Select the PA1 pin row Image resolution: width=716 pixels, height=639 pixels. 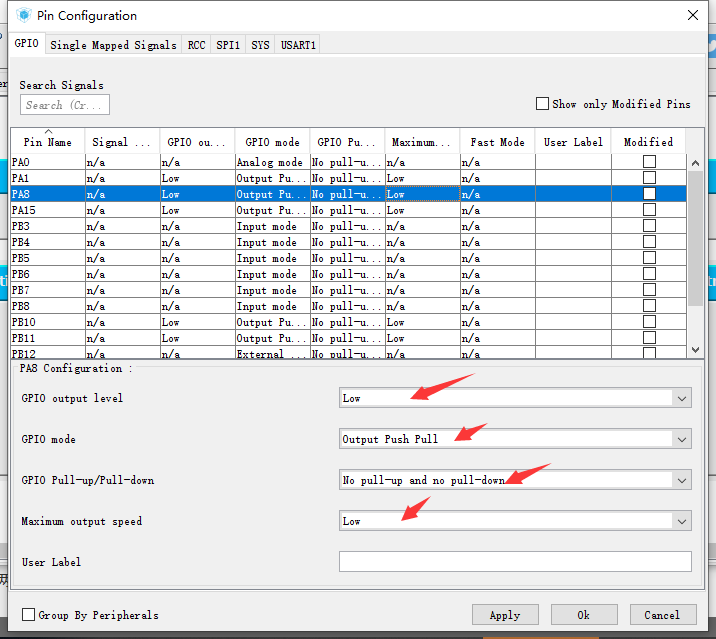348,178
